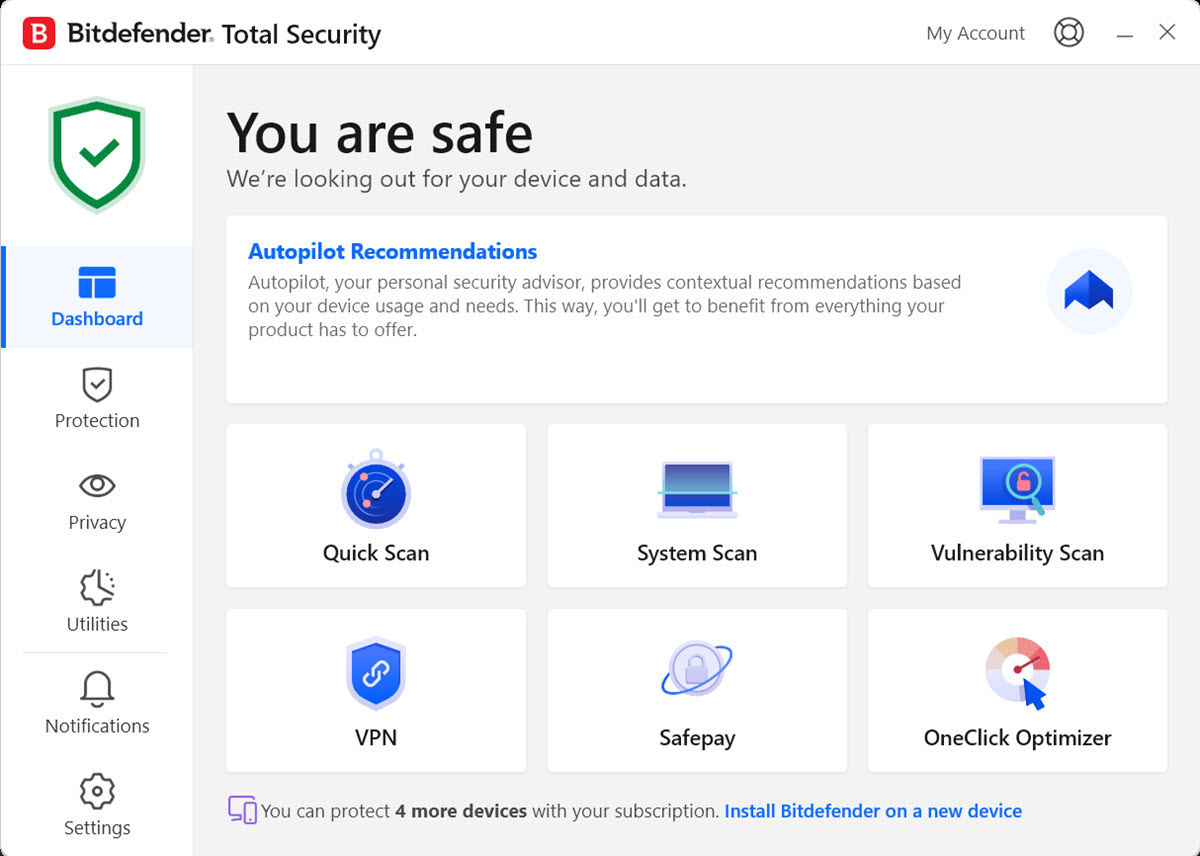Switch to the Dashboard tab

tap(97, 297)
